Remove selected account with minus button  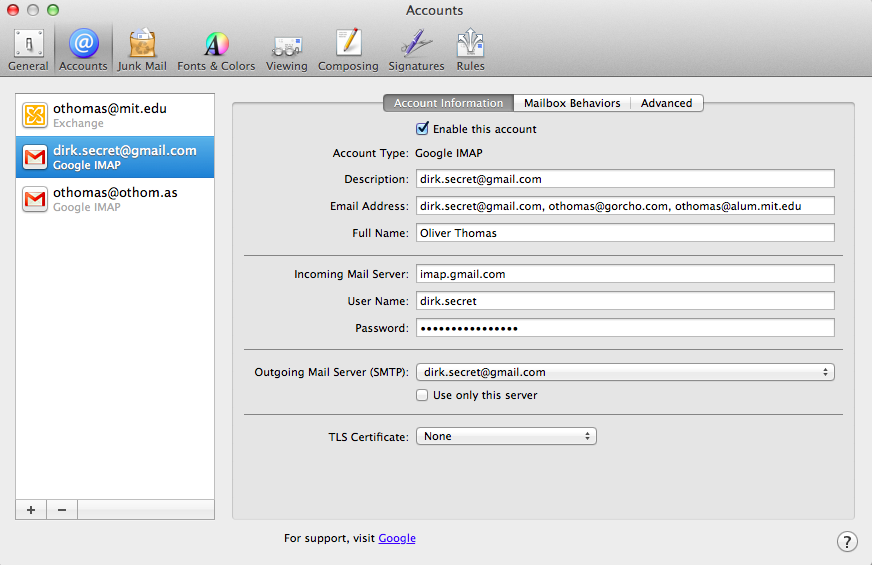pyautogui.click(x=62, y=509)
